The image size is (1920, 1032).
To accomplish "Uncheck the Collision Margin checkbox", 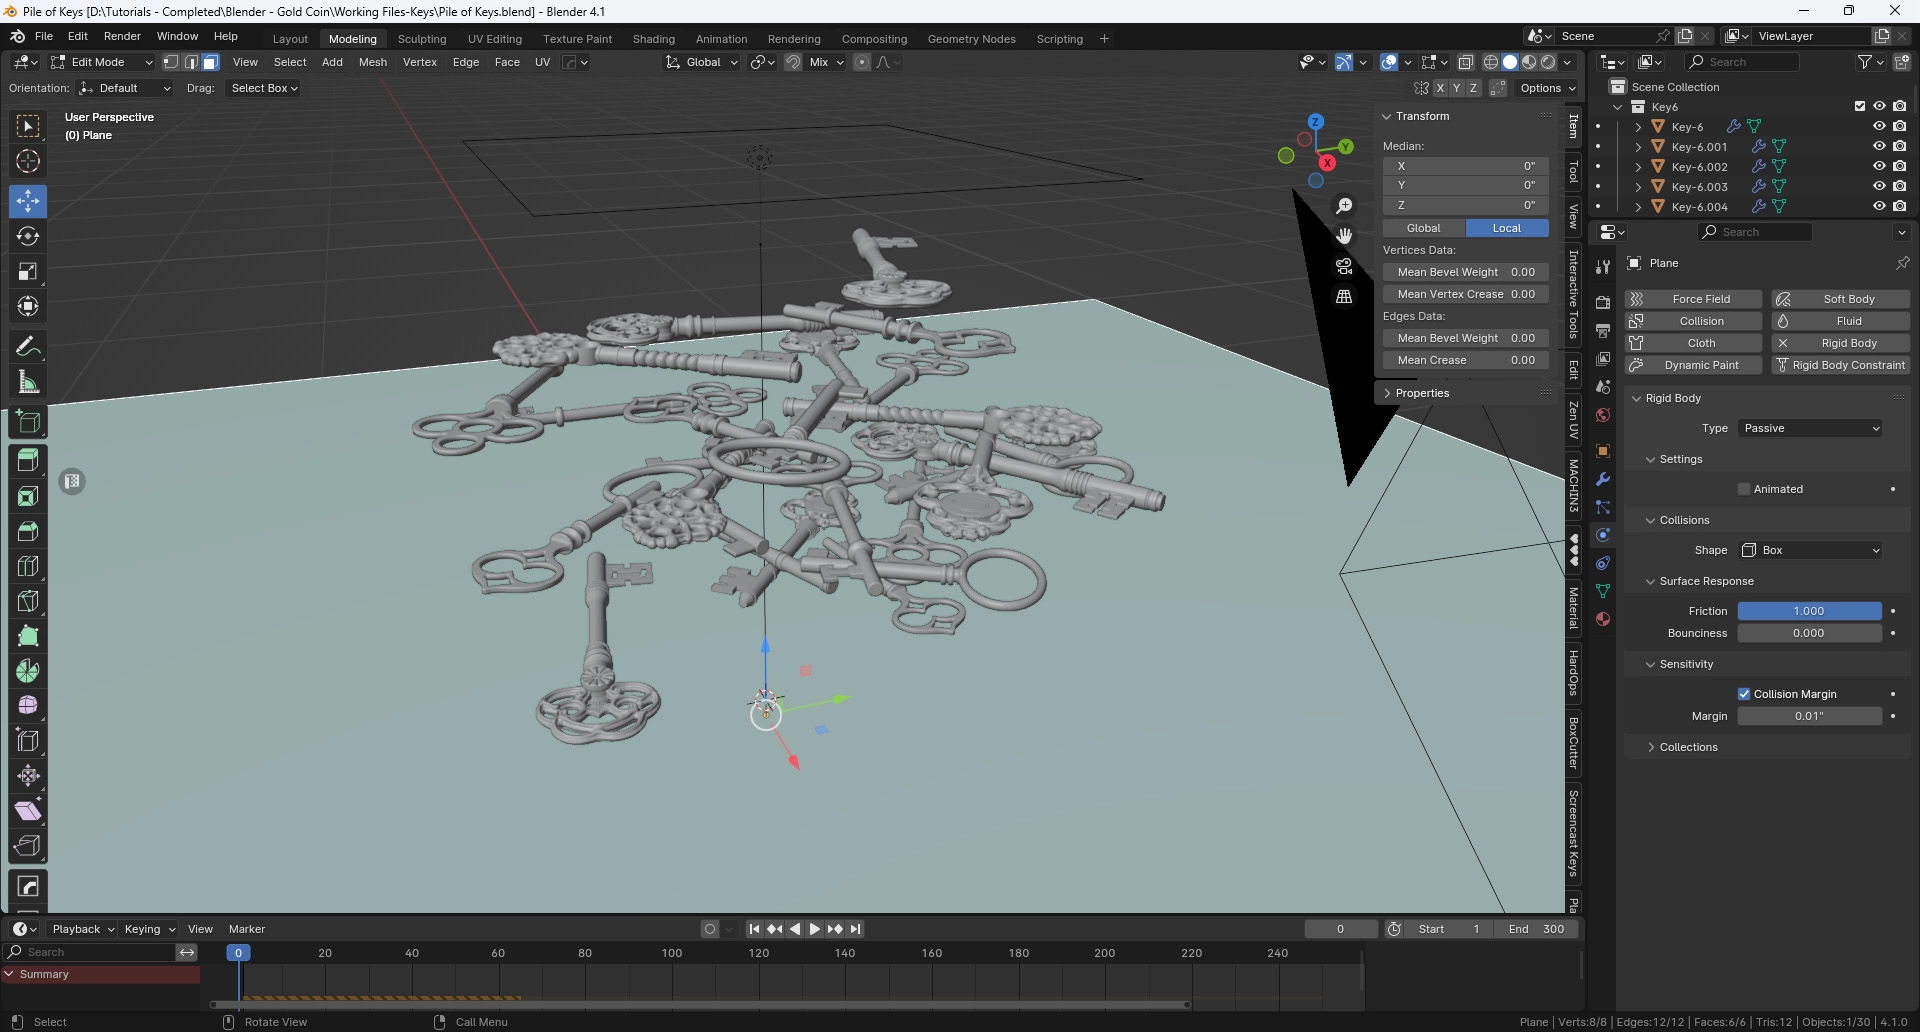I will coord(1744,694).
